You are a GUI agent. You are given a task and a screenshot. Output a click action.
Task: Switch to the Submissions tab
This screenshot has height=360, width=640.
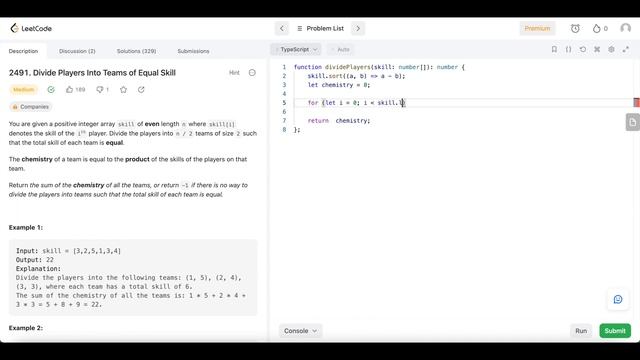tap(193, 51)
